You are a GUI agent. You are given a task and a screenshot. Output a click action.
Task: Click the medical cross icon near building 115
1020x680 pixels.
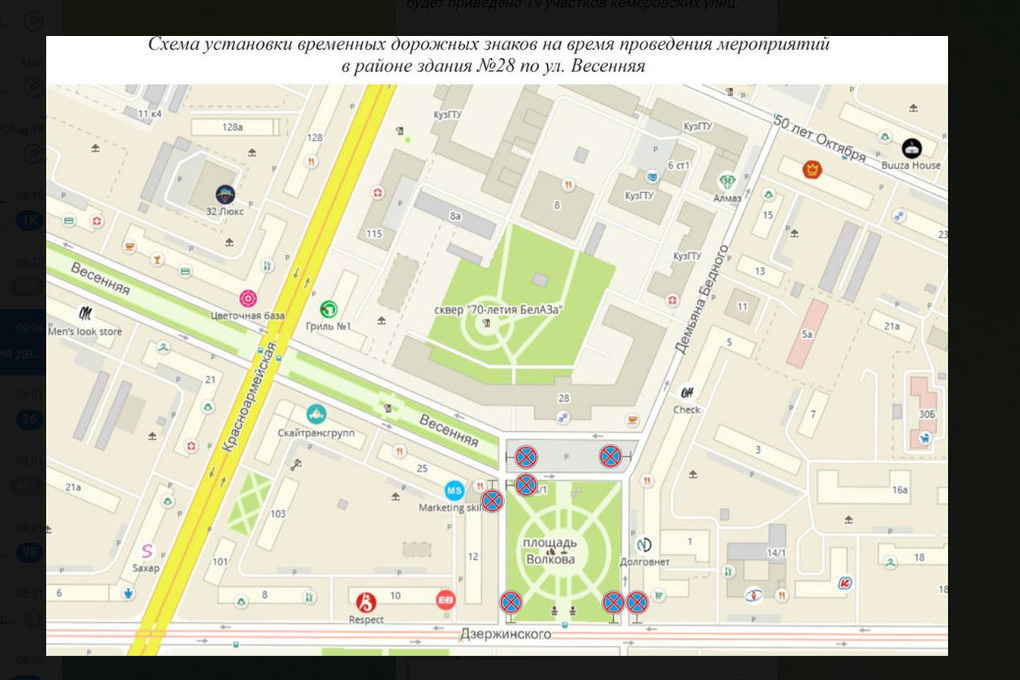click(377, 193)
